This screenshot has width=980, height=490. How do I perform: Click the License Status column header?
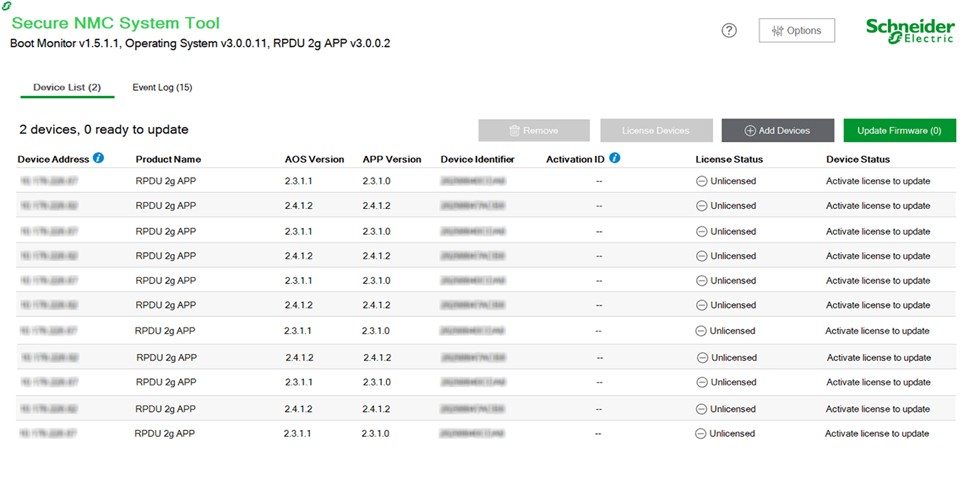click(x=729, y=159)
